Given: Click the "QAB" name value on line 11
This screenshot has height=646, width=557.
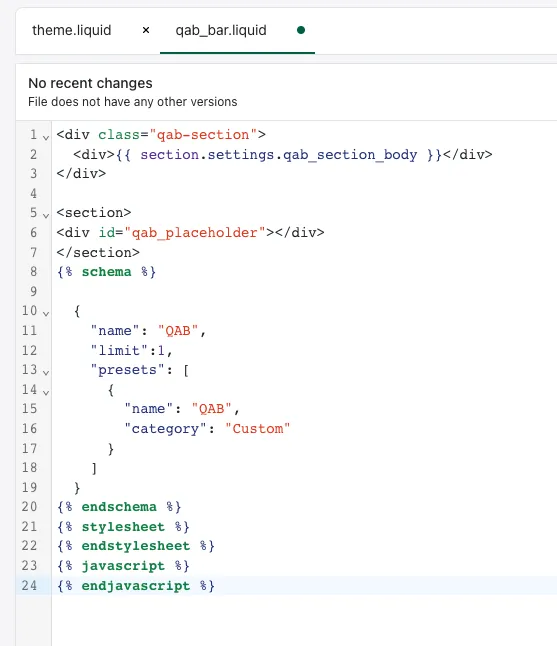Looking at the screenshot, I should click(178, 330).
